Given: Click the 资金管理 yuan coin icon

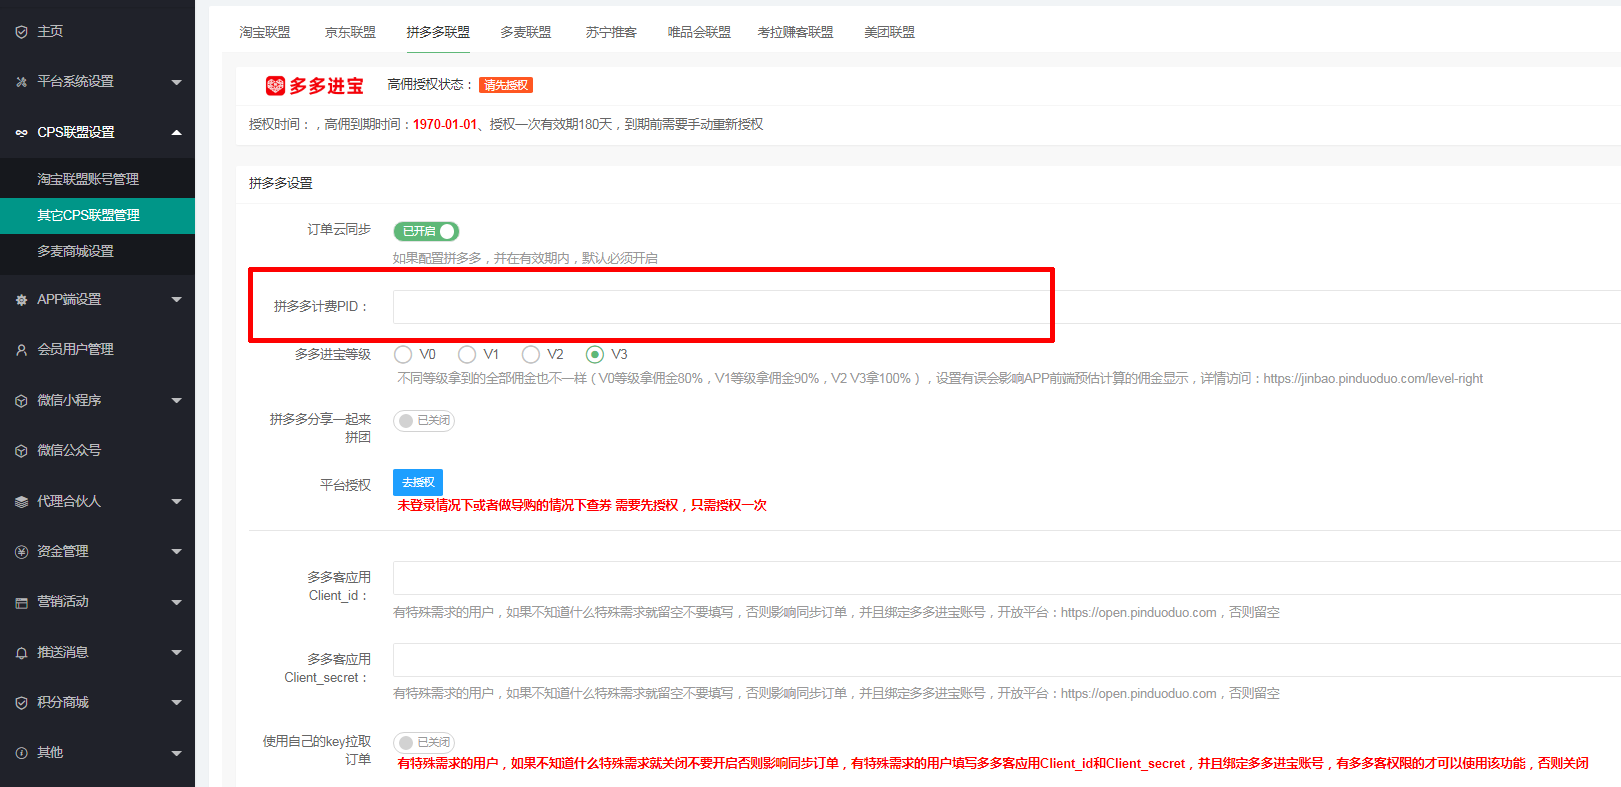Looking at the screenshot, I should click(21, 552).
